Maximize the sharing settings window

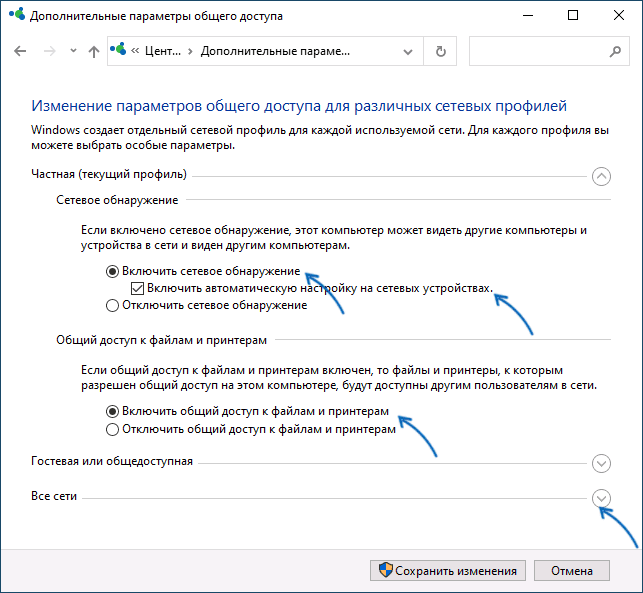point(573,16)
